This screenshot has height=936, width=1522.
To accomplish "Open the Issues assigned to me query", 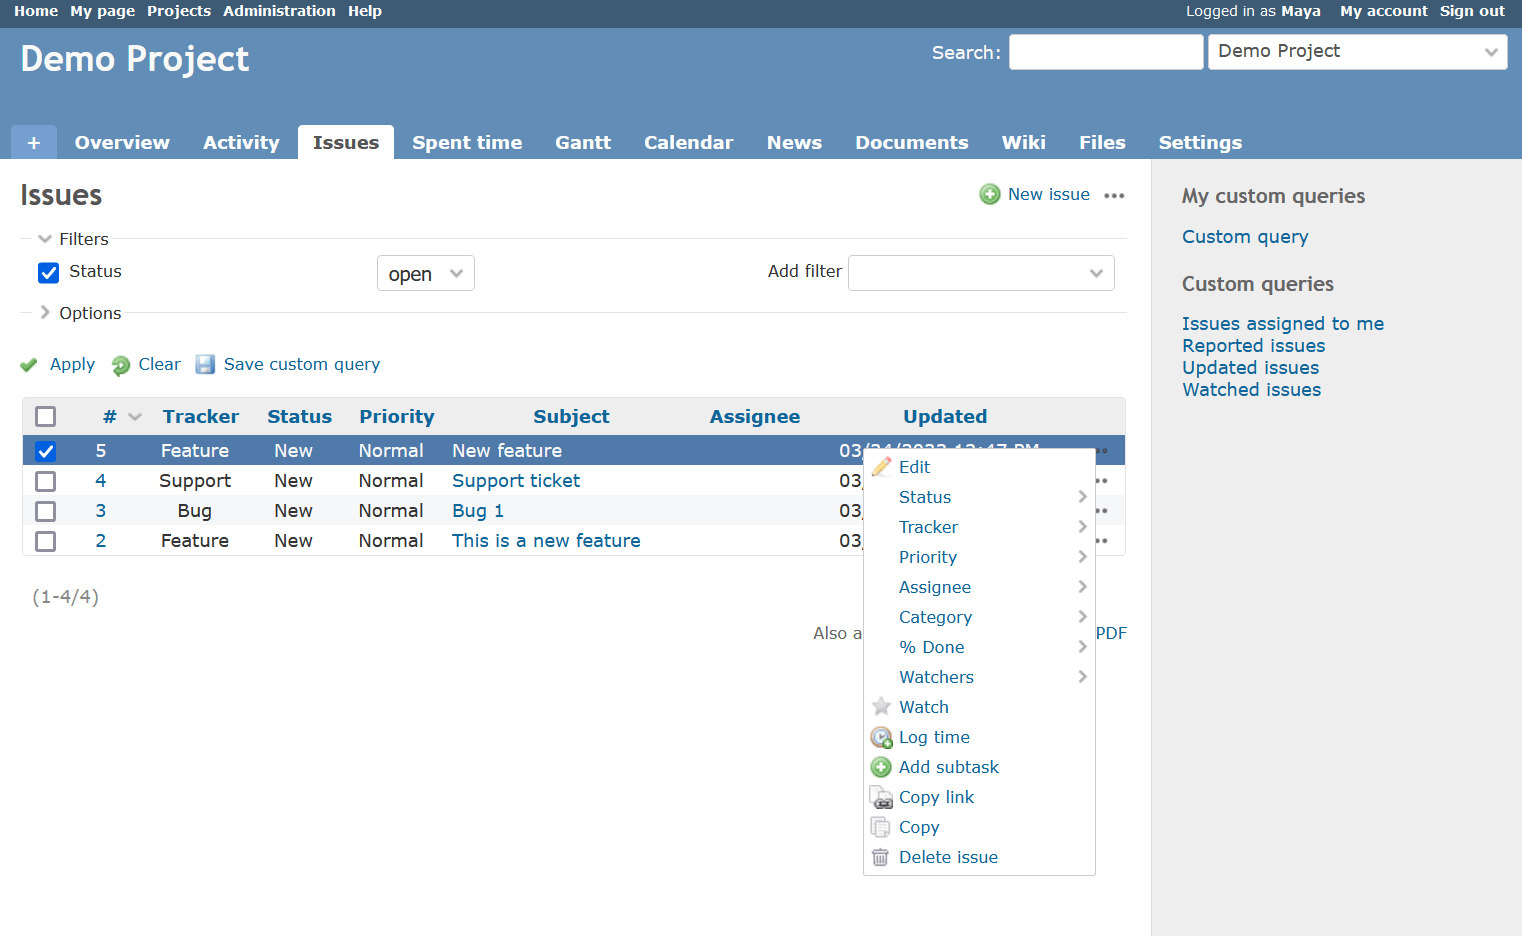I will click(1283, 323).
